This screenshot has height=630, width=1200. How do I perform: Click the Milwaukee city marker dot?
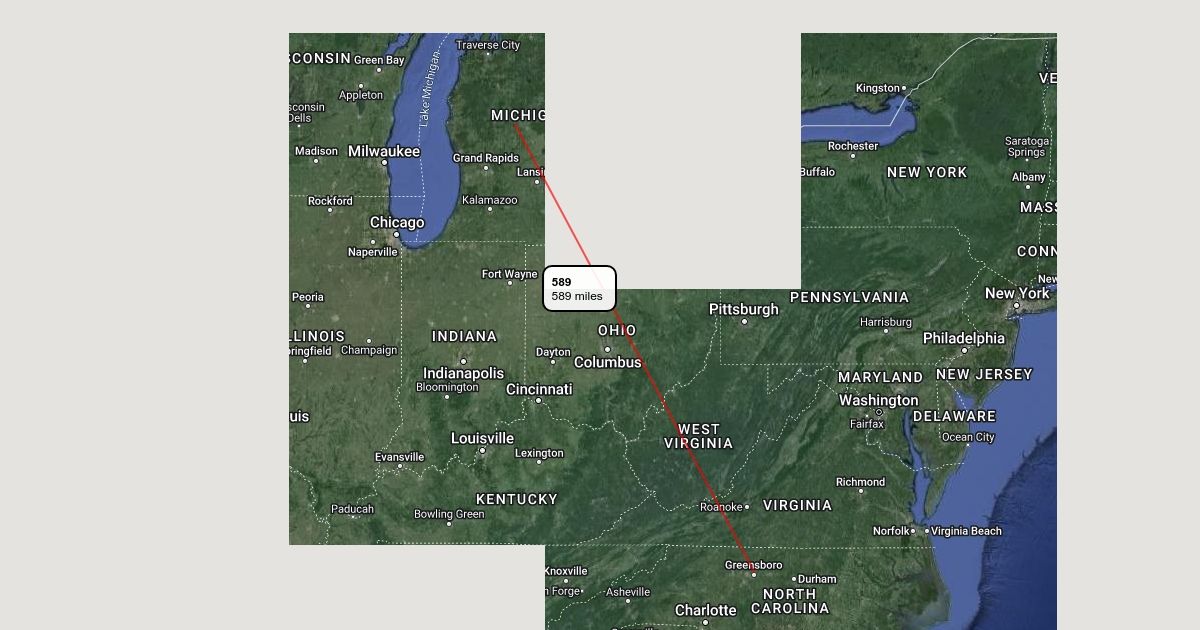(x=384, y=162)
